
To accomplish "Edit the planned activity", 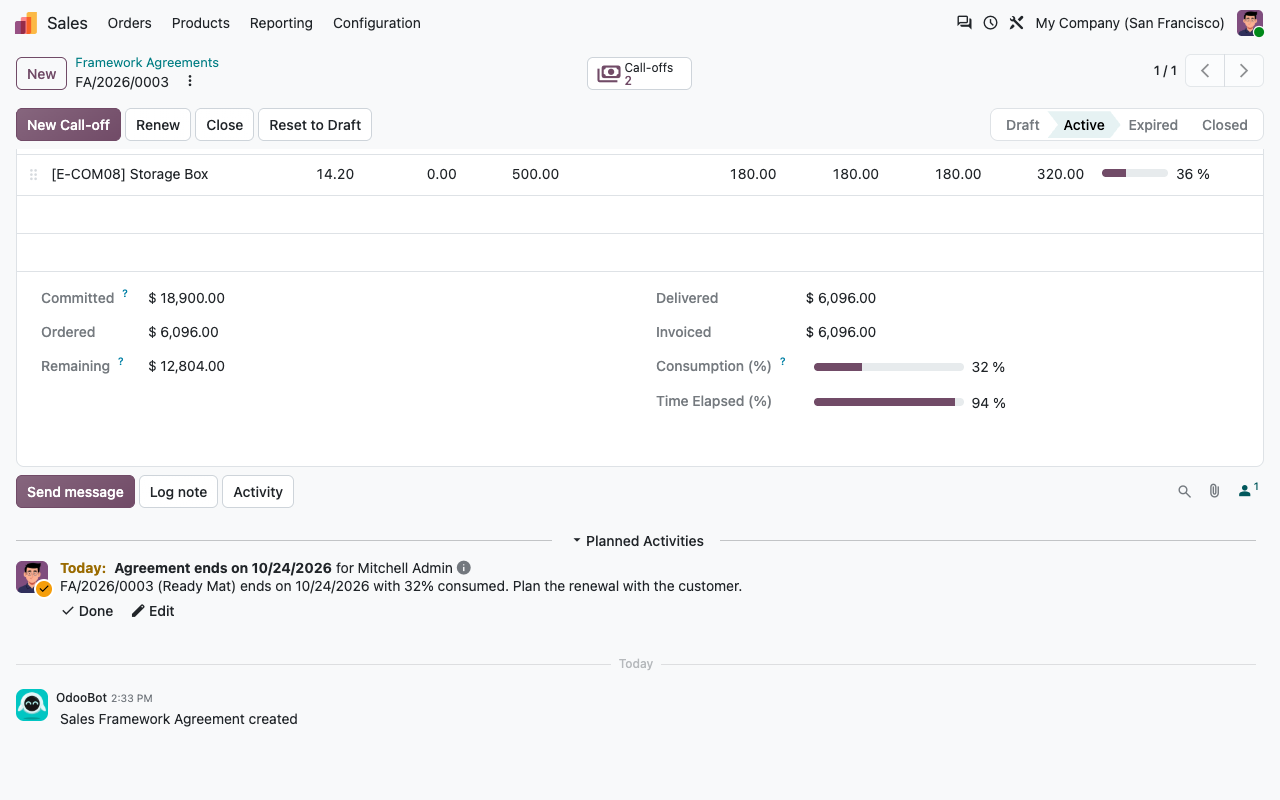I will coord(153,611).
